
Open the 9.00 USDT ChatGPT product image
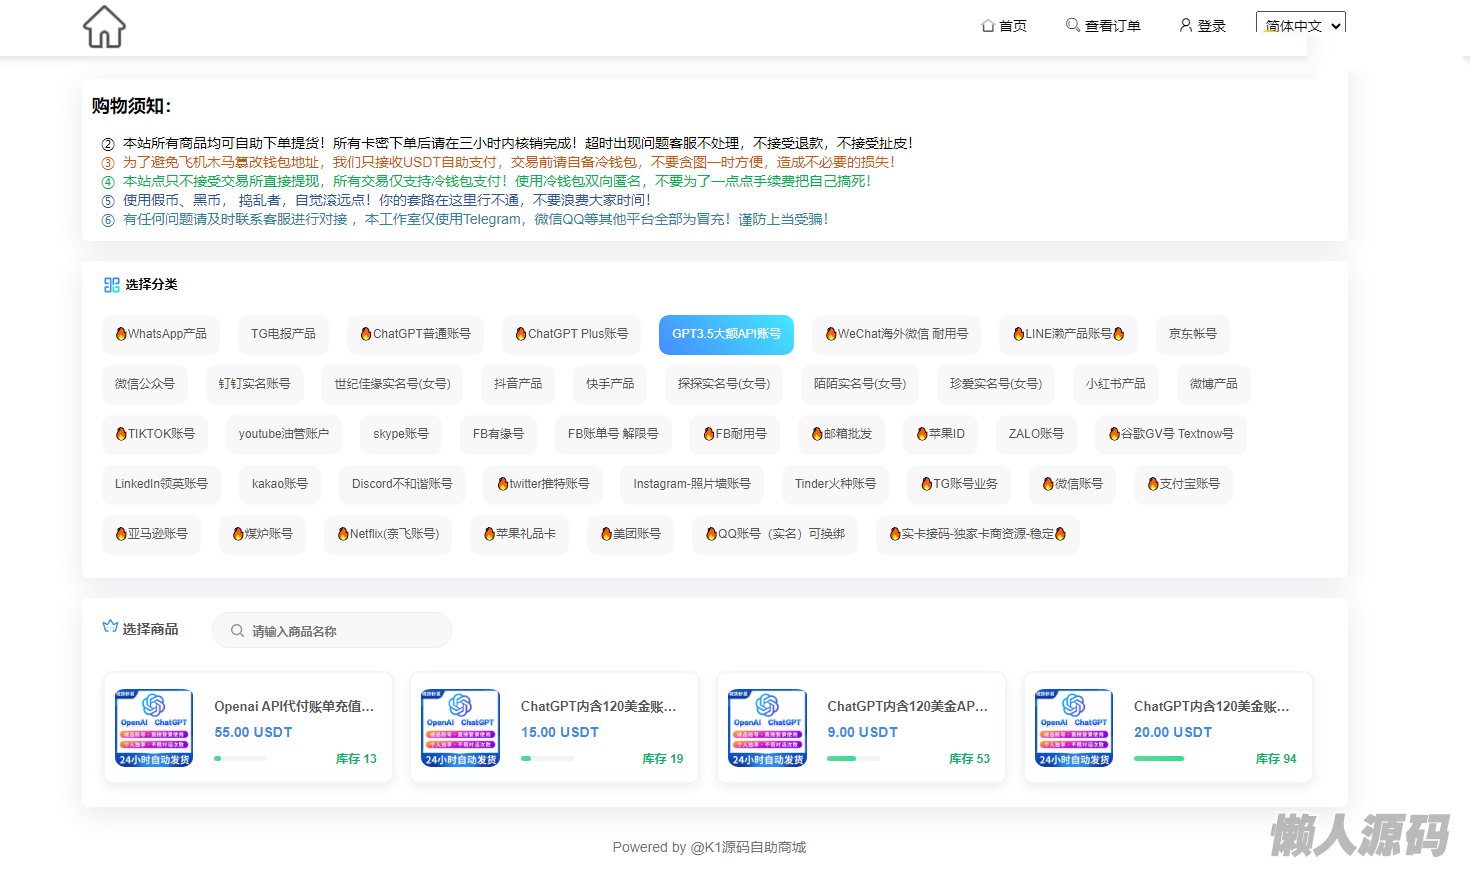767,727
